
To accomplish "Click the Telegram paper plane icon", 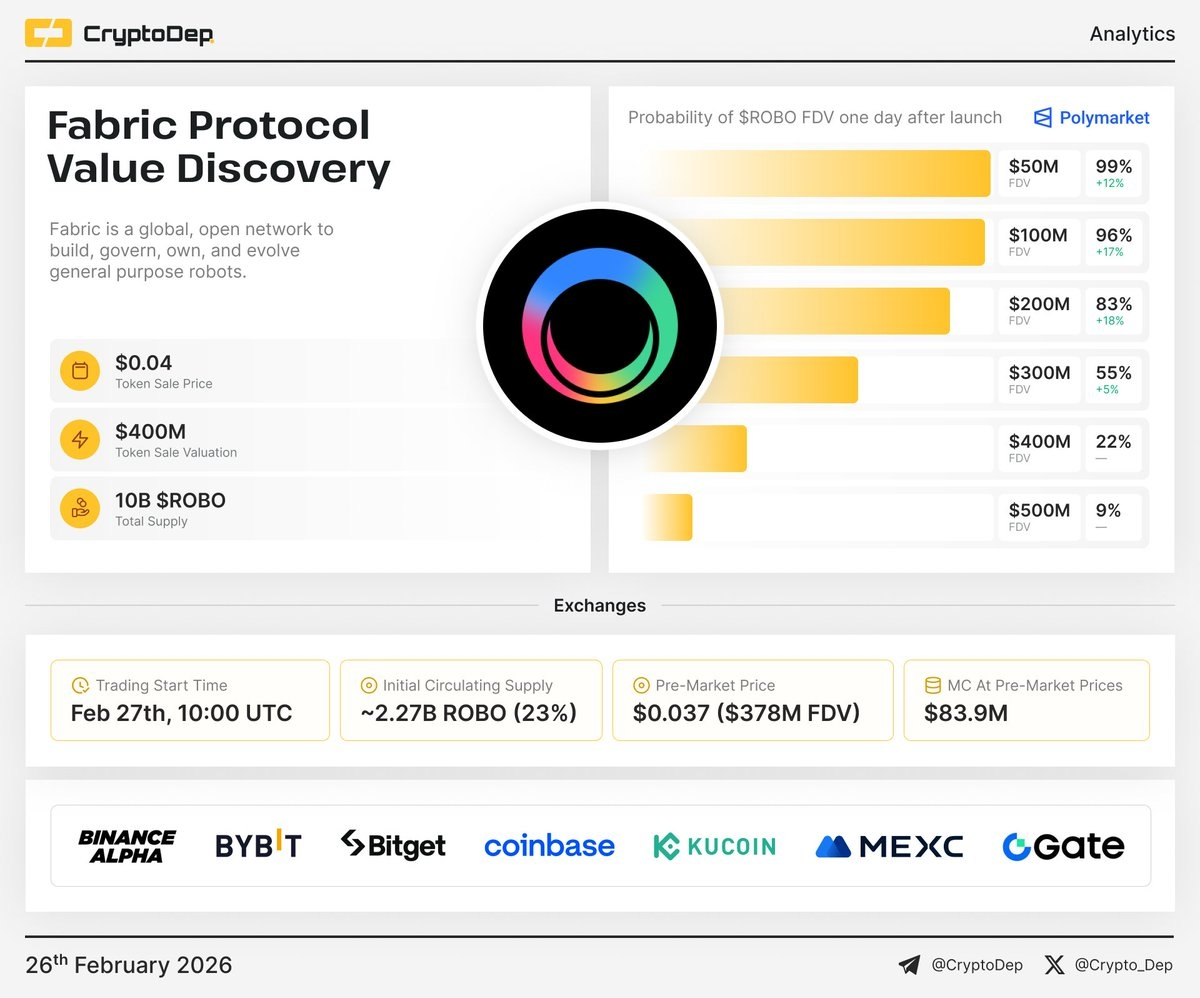I will tap(909, 965).
